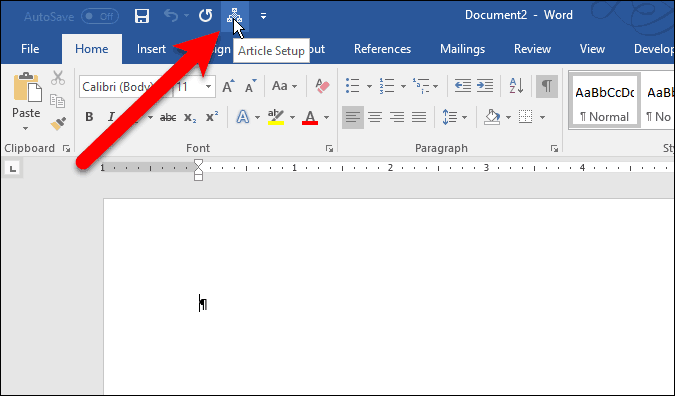Image resolution: width=675 pixels, height=396 pixels.
Task: Open the Clipboard dialog launcher
Action: [x=66, y=148]
